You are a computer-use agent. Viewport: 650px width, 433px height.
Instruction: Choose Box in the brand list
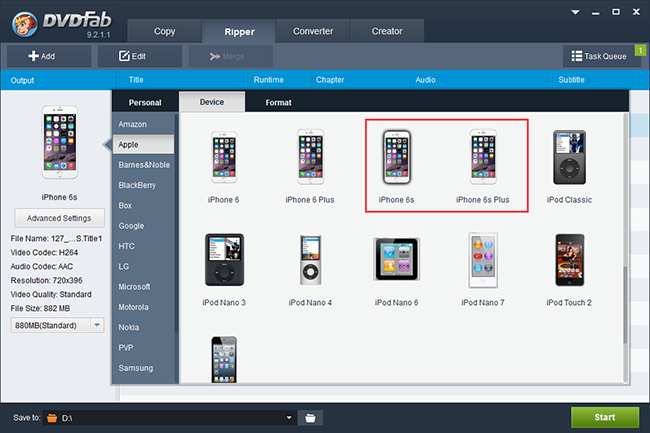143,205
